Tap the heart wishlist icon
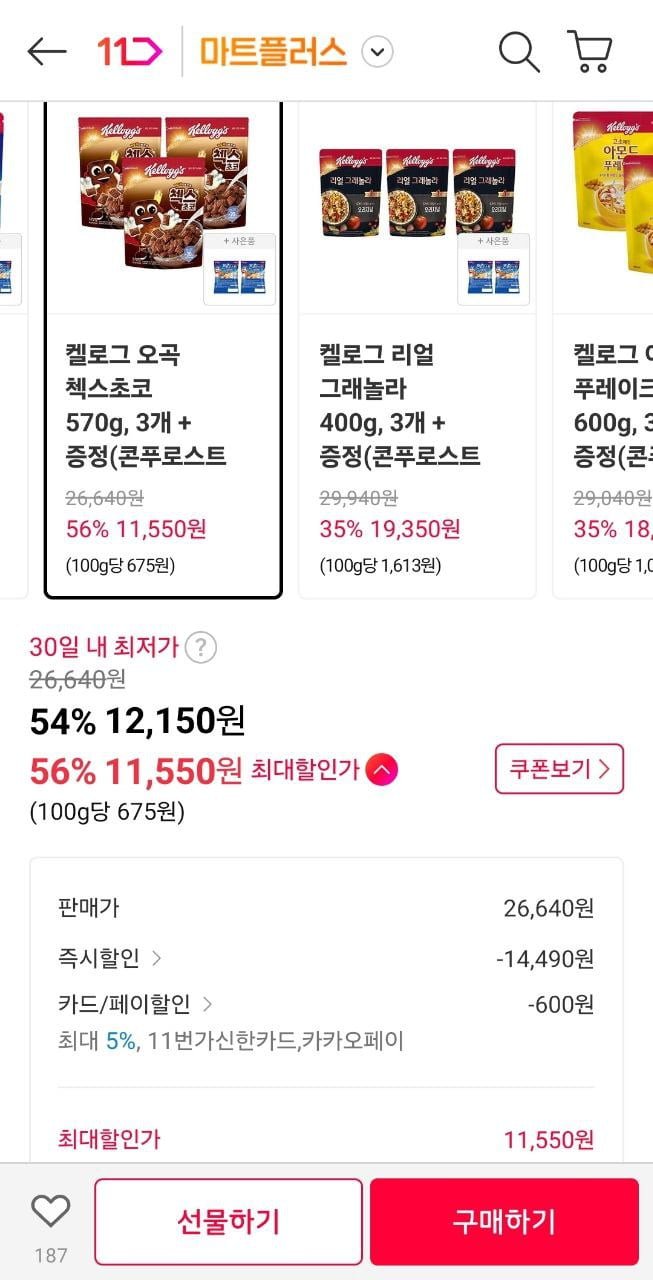 50,1212
